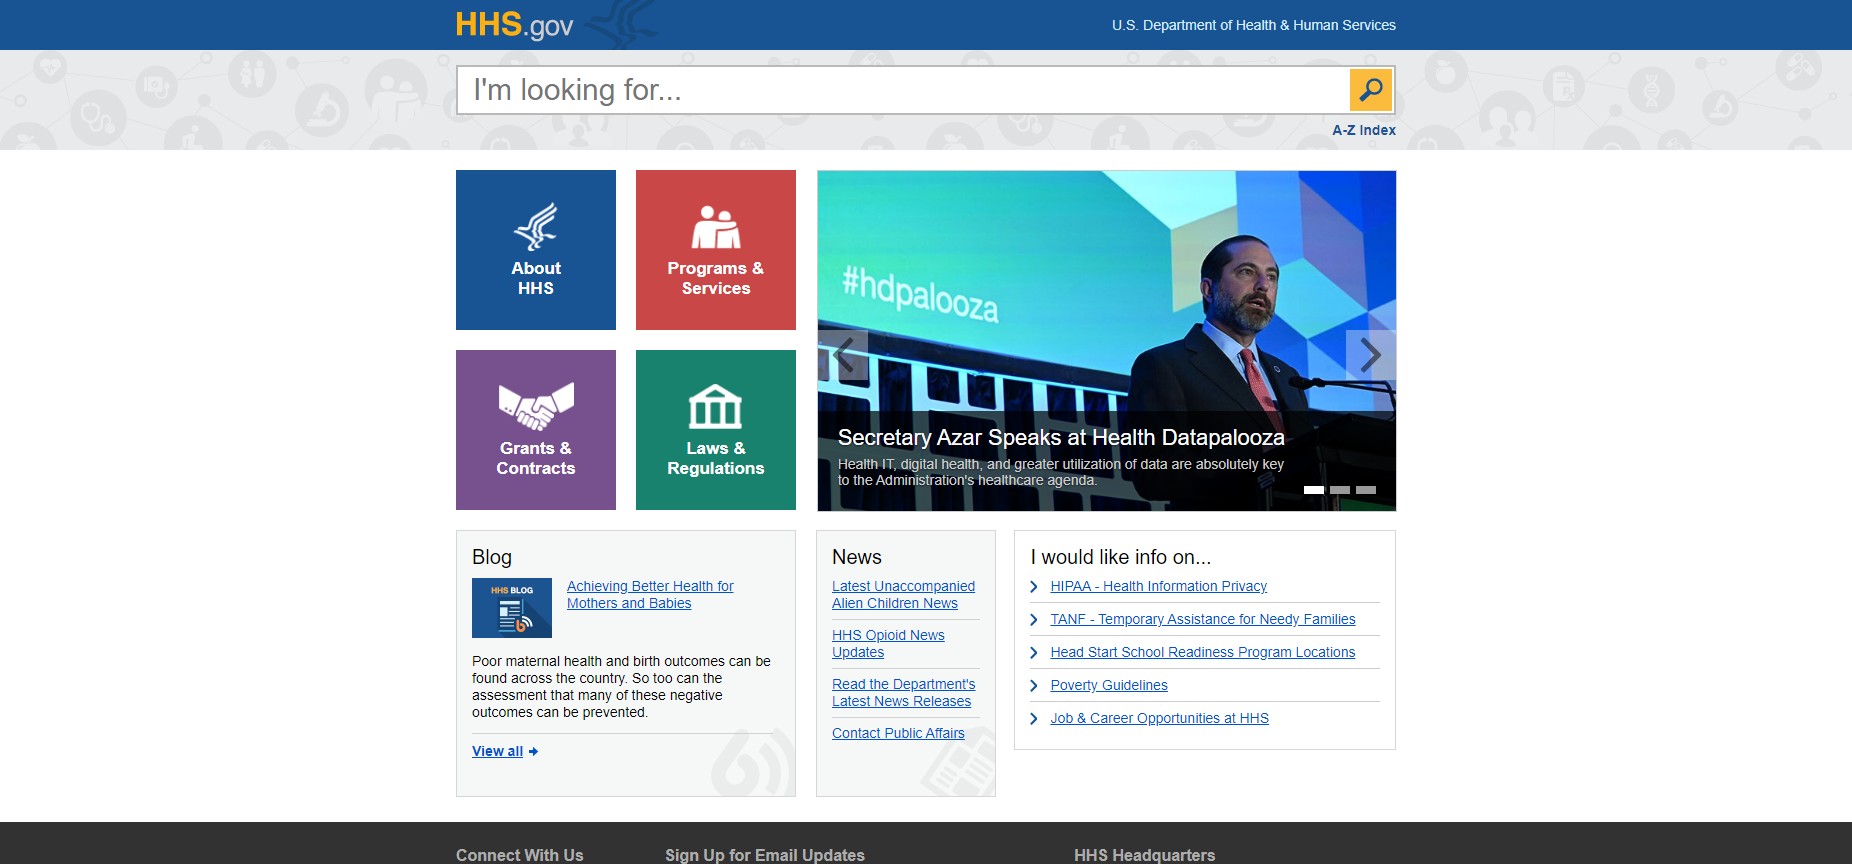Image resolution: width=1852 pixels, height=864 pixels.
Task: Open the Programs & Services tile
Action: pos(716,250)
